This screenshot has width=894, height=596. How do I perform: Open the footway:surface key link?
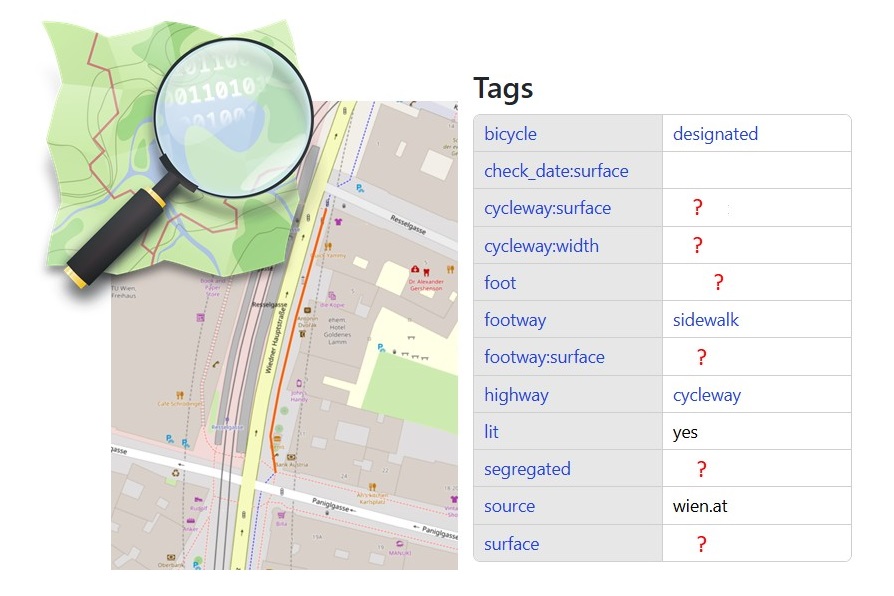(544, 357)
